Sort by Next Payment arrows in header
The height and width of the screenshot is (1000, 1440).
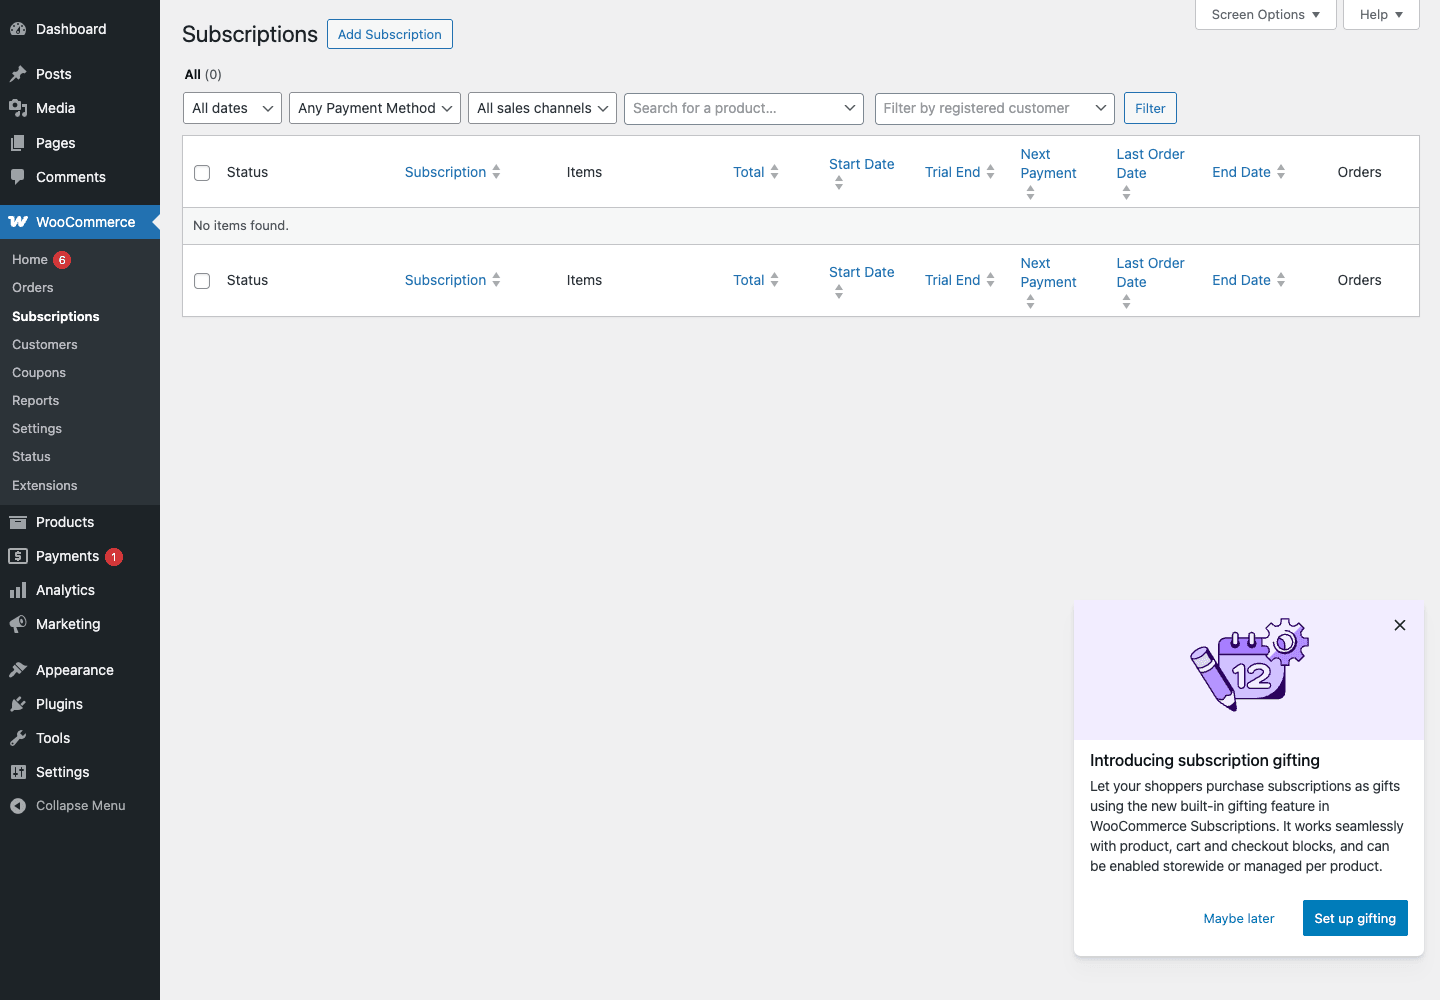click(x=1030, y=192)
